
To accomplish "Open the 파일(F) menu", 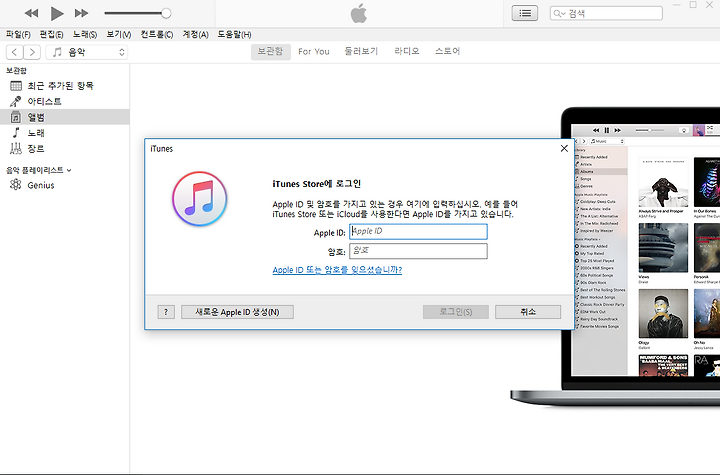I will pos(18,34).
